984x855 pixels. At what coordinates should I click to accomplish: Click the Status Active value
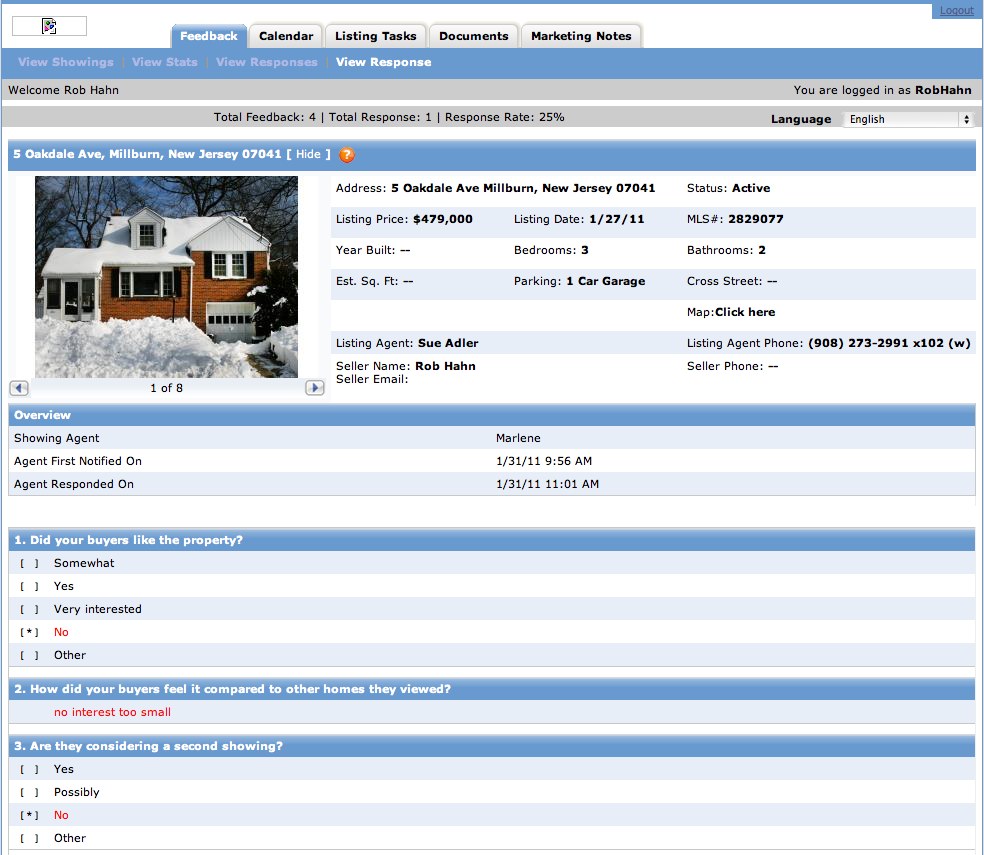point(751,188)
